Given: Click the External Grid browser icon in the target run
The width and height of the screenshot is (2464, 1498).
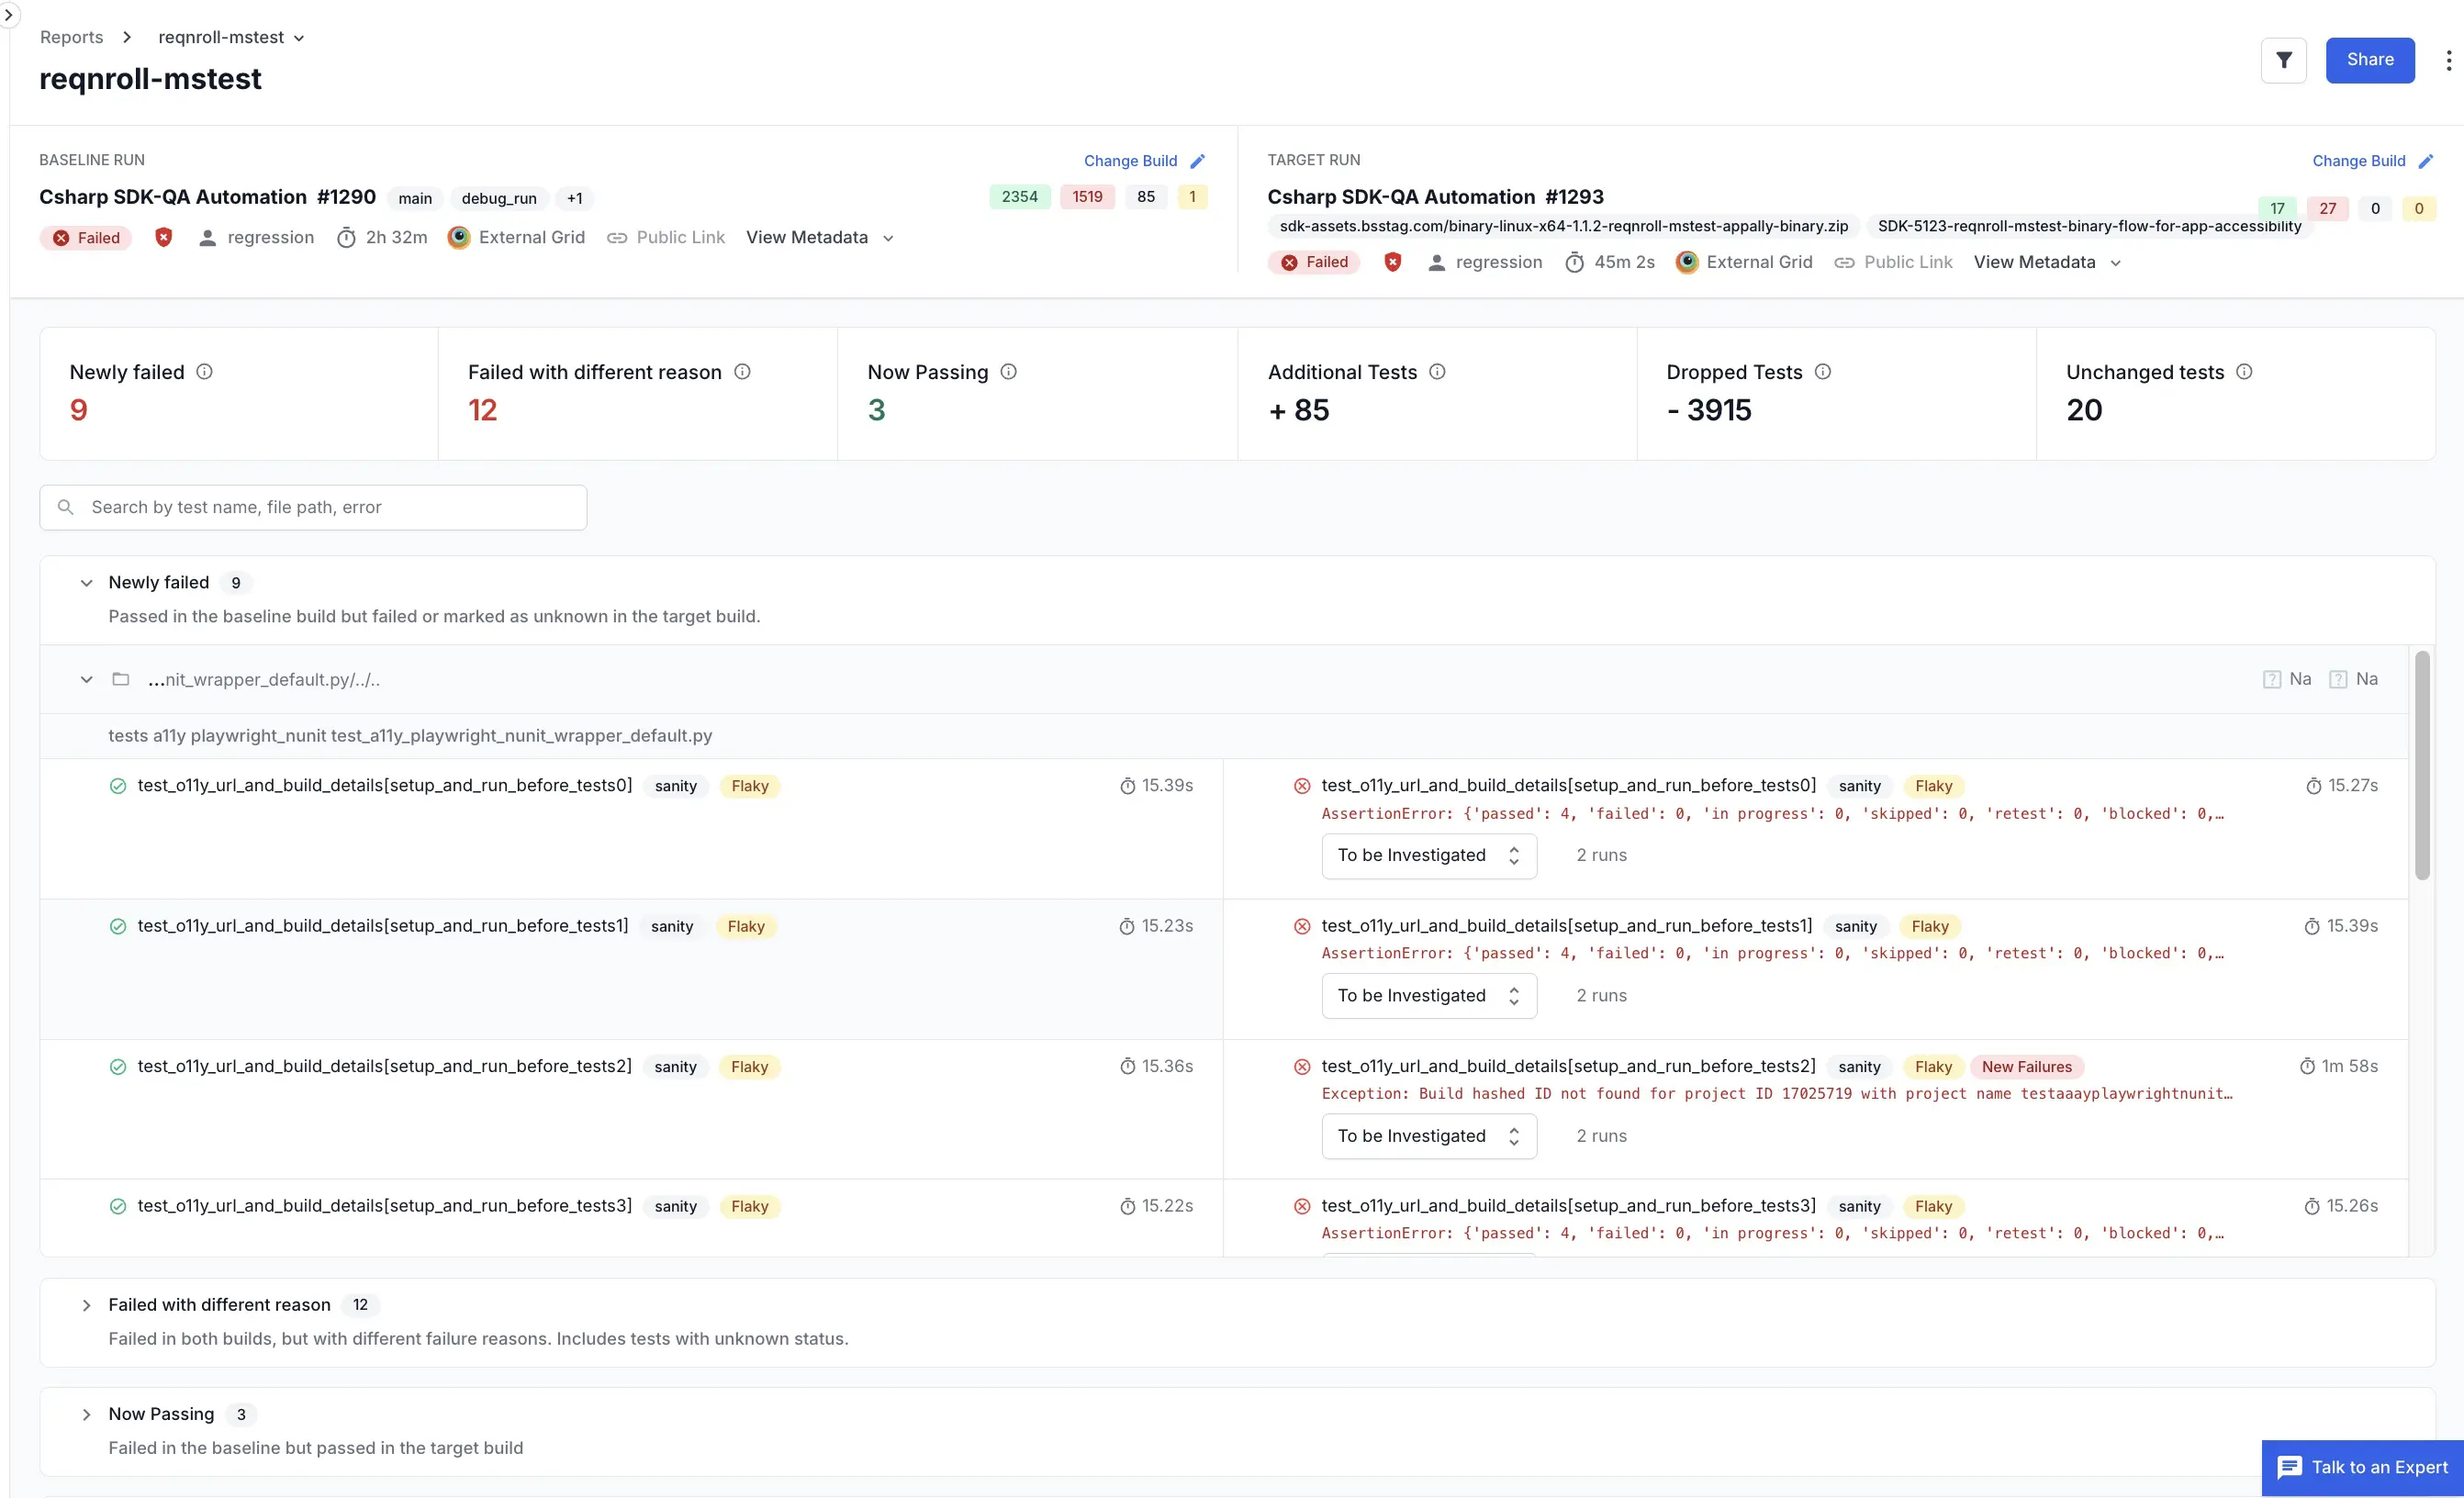Looking at the screenshot, I should [x=1687, y=262].
